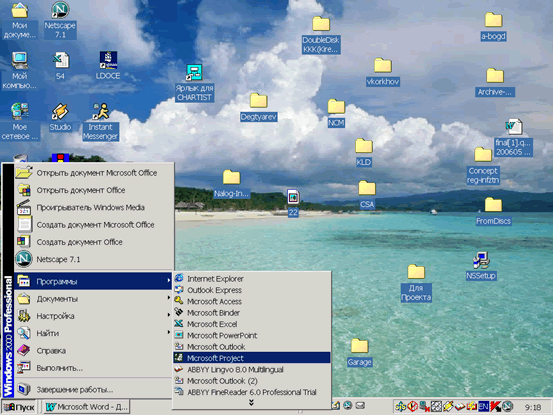Choose Открыть документ Office entry
Viewport: 554px width, 416px height.
pyautogui.click(x=93, y=190)
